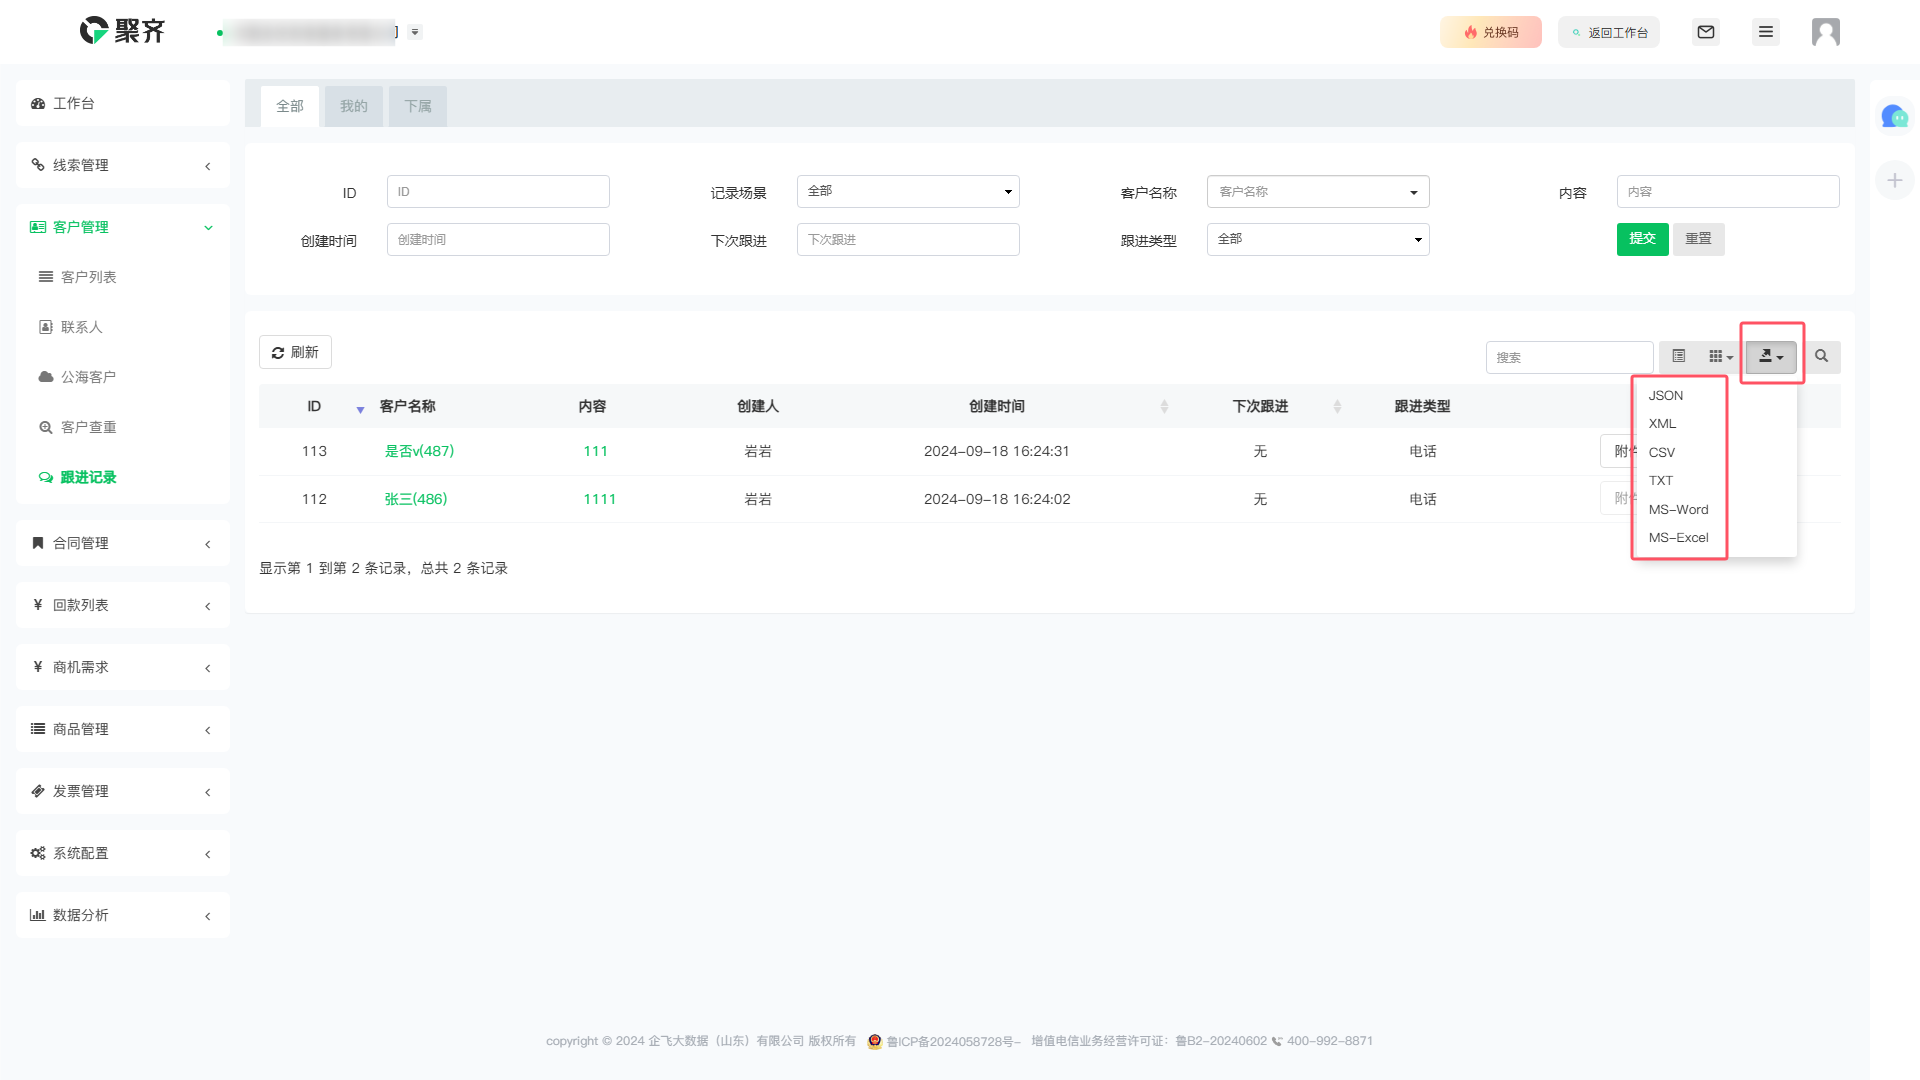Open 工作台 in sidebar
The image size is (1920, 1080).
click(123, 103)
